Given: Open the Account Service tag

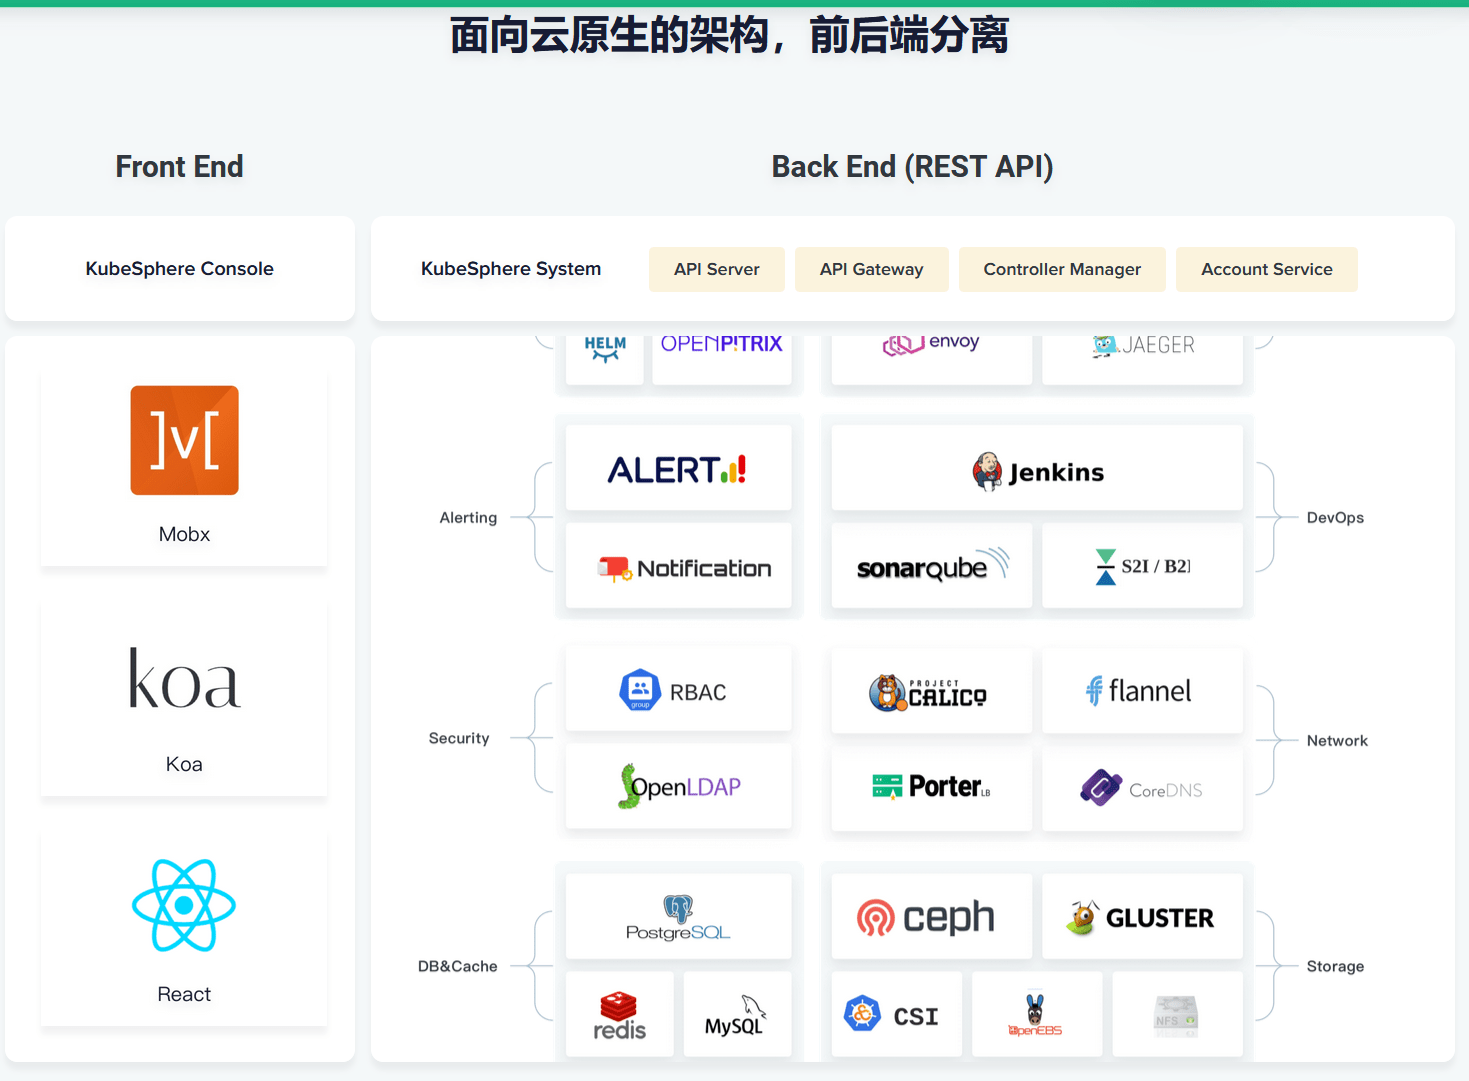Looking at the screenshot, I should pos(1267,269).
